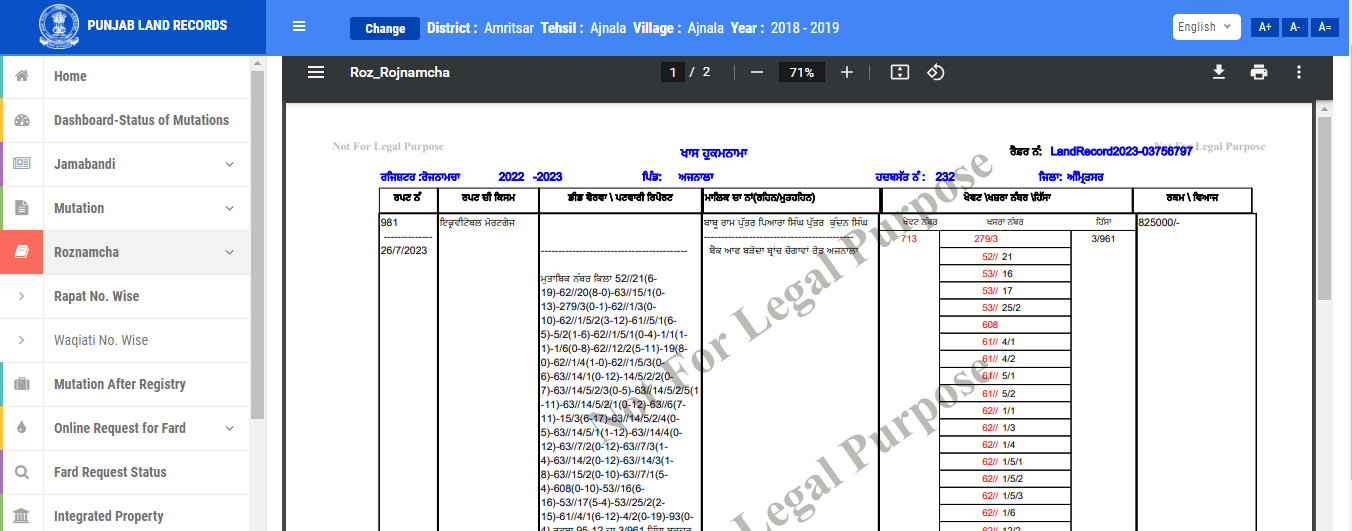
Task: Click khasra cell 53// 25/2
Action: 1004,307
